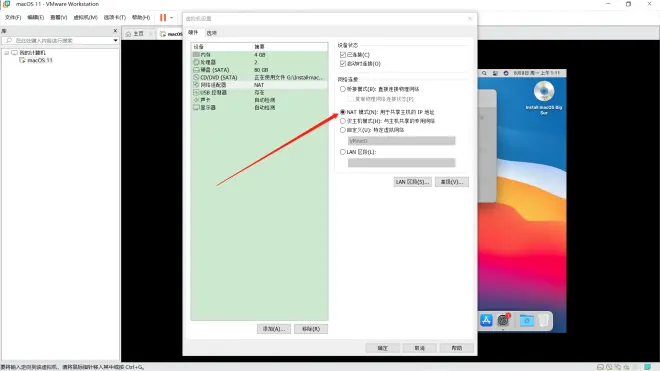Close the 主页 home tab

click(151, 34)
